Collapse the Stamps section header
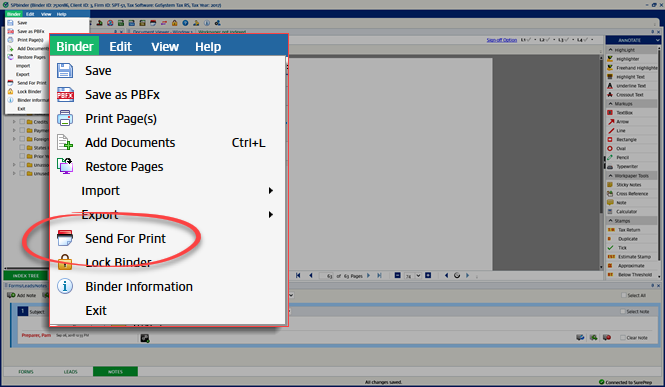Screen dimensions: 665x387 (631, 221)
